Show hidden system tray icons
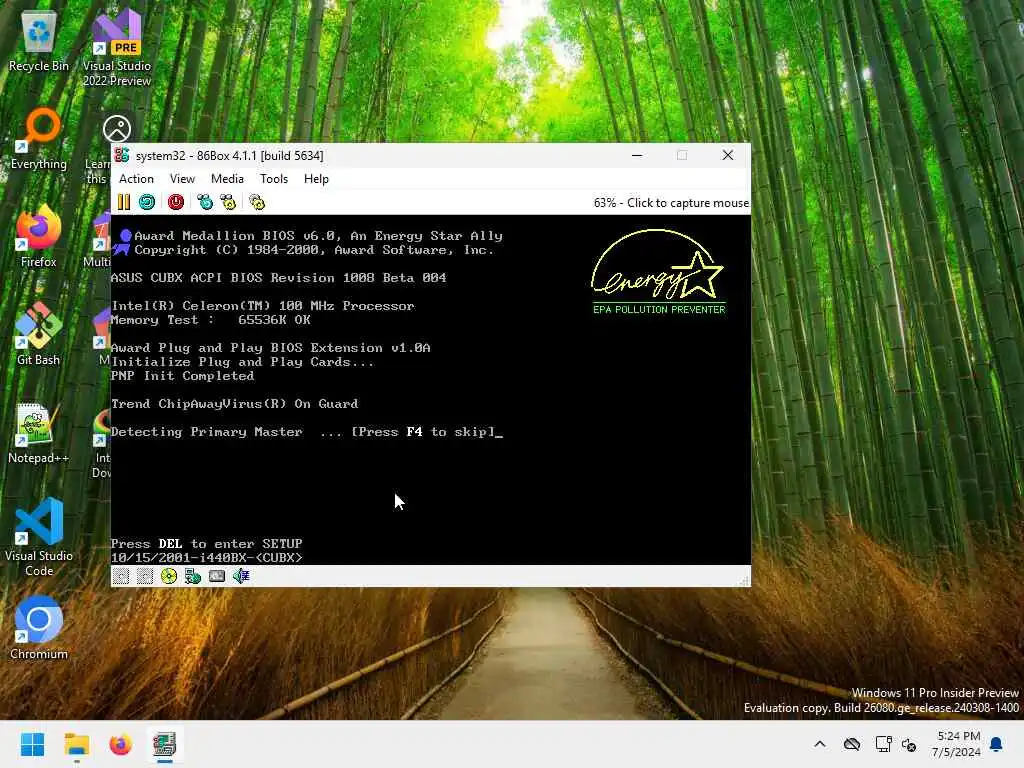1024x768 pixels. point(820,744)
